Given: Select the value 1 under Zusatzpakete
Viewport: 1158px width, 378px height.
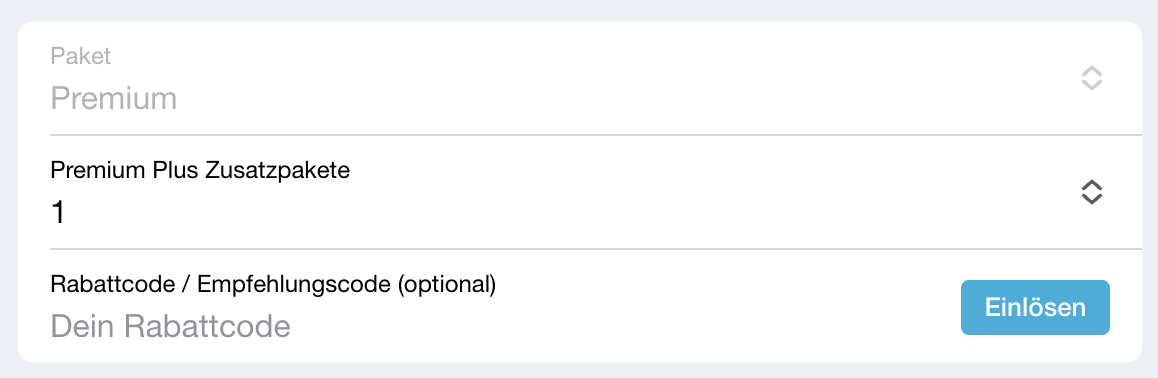Looking at the screenshot, I should [58, 213].
